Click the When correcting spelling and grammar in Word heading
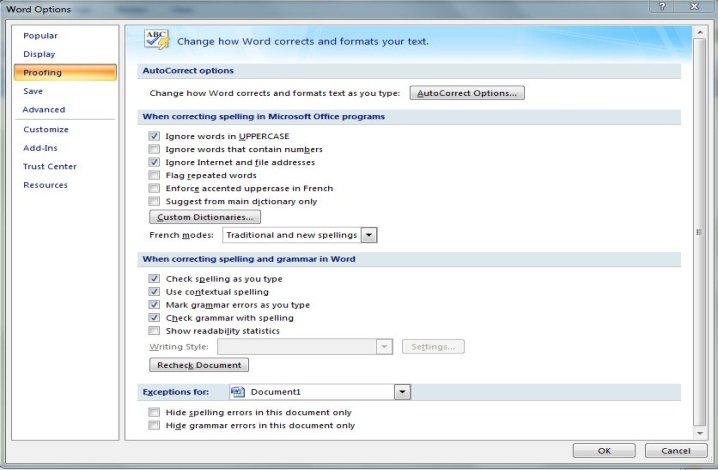Screen dimensions: 718x470 click(249, 259)
